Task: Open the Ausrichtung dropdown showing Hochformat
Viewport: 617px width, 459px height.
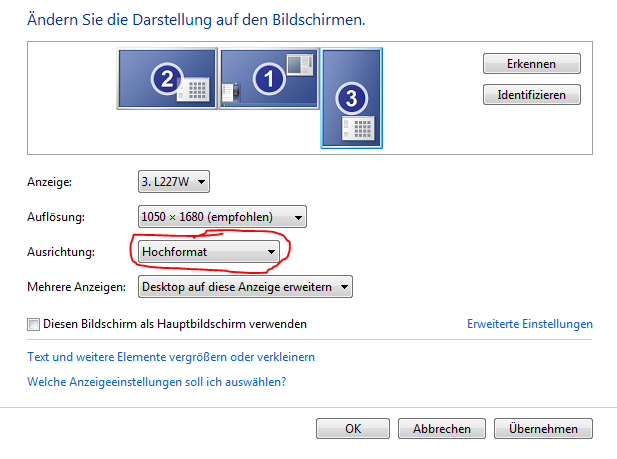Action: (209, 252)
